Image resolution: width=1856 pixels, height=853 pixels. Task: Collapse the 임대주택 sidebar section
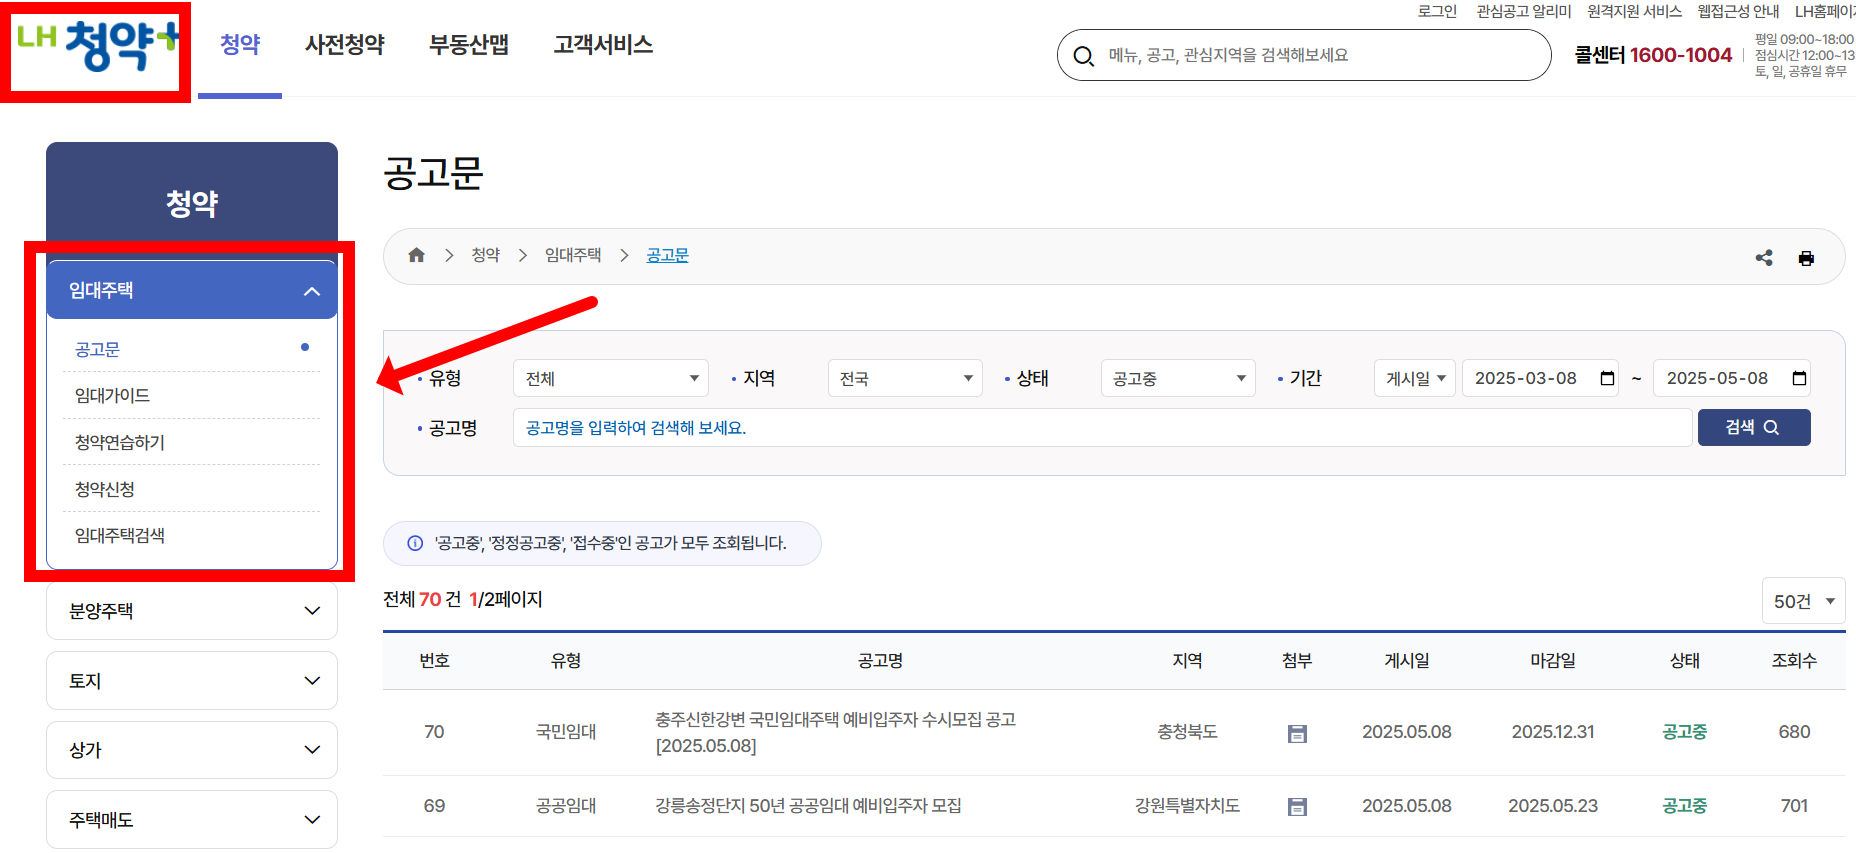(x=192, y=290)
